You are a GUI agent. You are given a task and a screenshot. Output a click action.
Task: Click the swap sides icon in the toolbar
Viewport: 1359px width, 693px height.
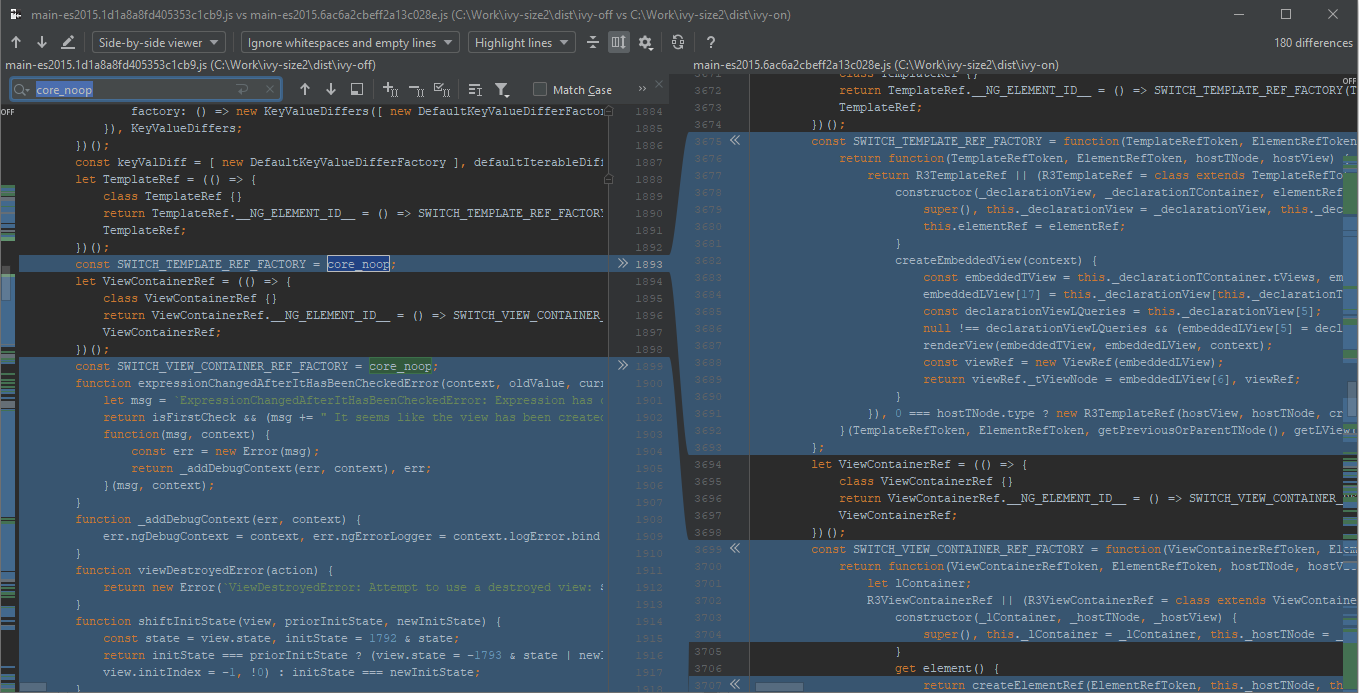(678, 43)
